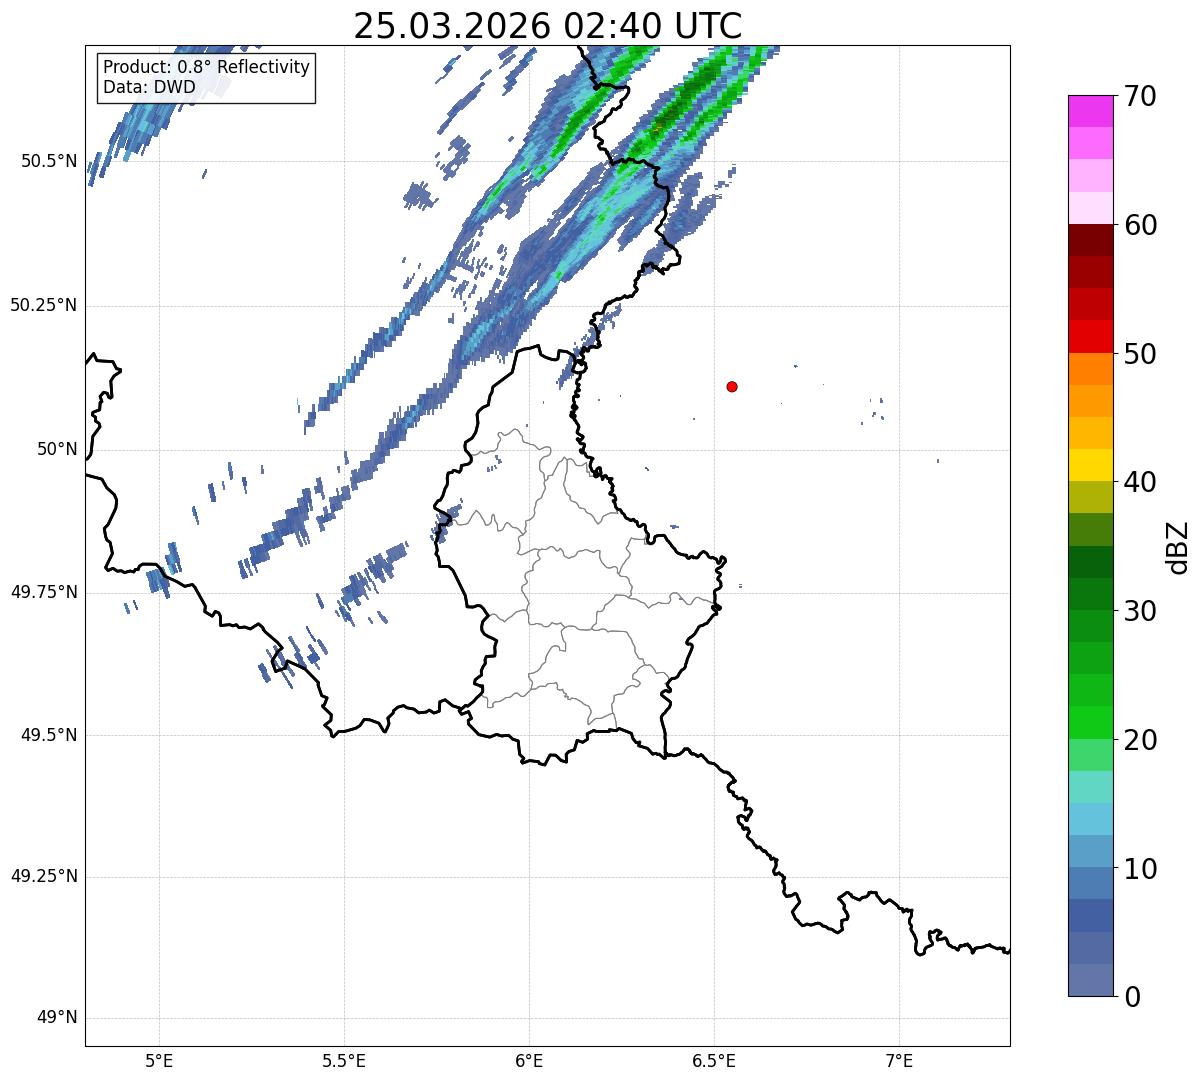Click the 'Product: 0.8° Reflectivity' label

pos(207,67)
